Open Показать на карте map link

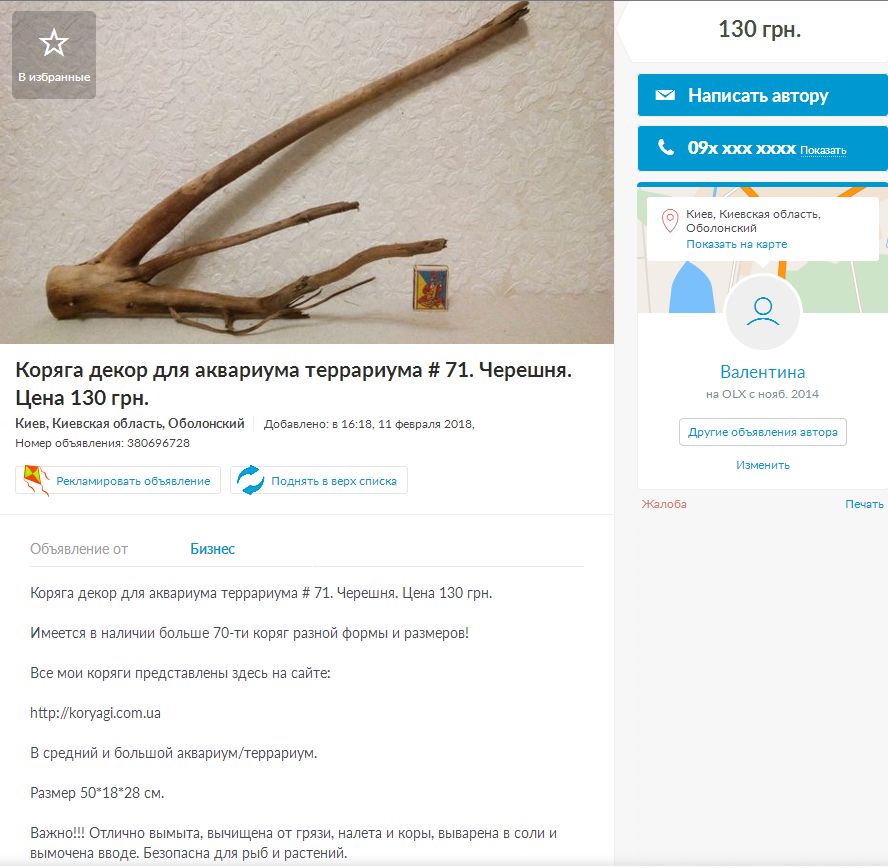pos(736,244)
